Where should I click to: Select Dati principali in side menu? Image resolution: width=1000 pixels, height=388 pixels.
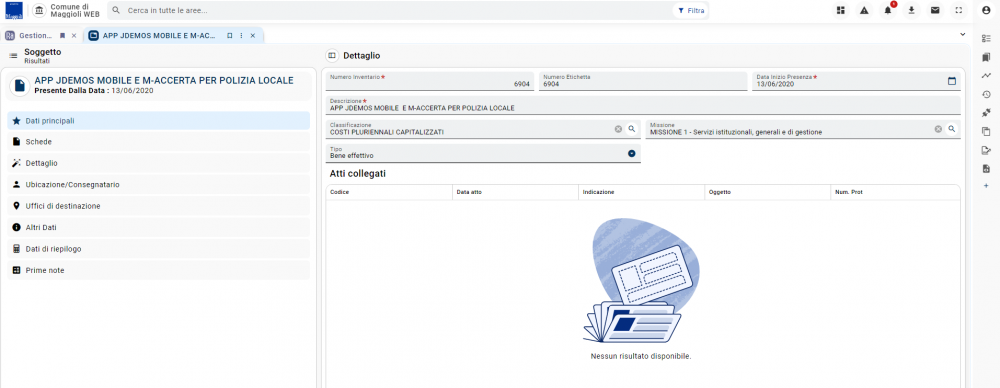tap(158, 121)
